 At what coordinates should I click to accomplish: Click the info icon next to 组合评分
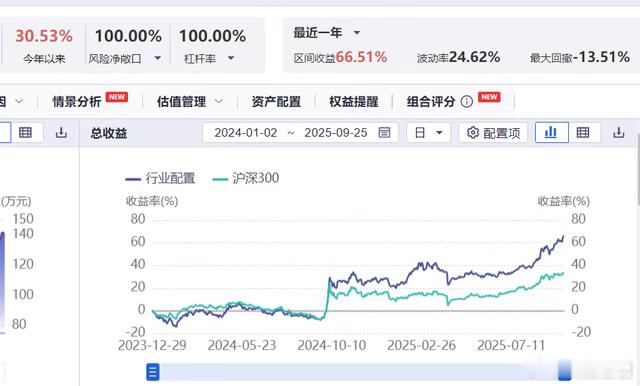[x=467, y=101]
